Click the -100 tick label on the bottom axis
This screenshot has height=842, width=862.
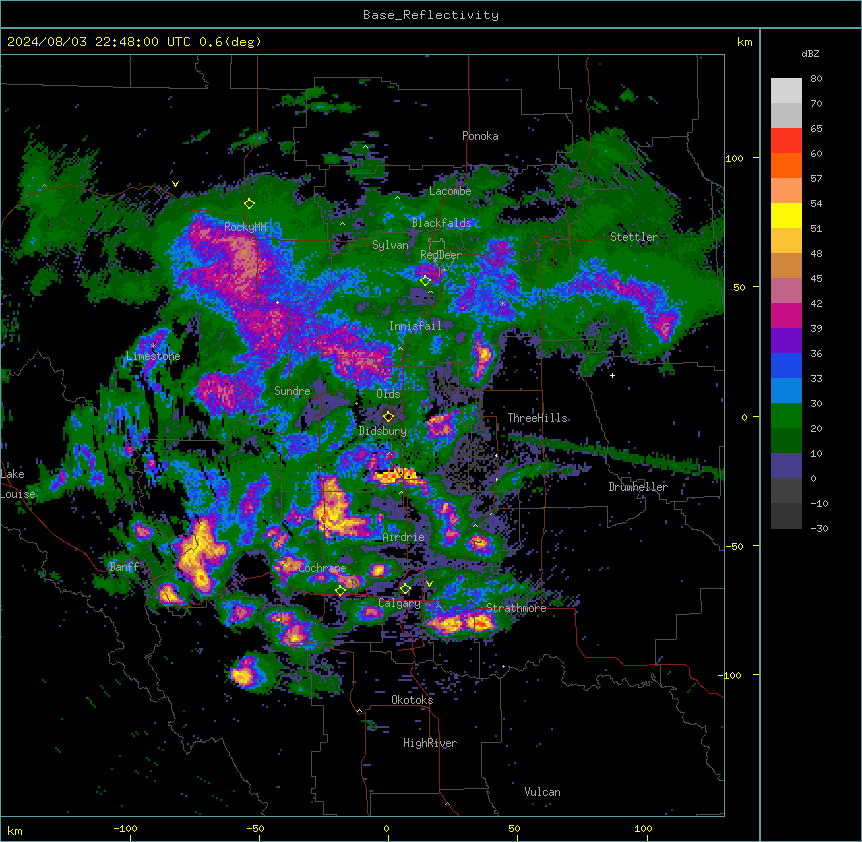(125, 829)
